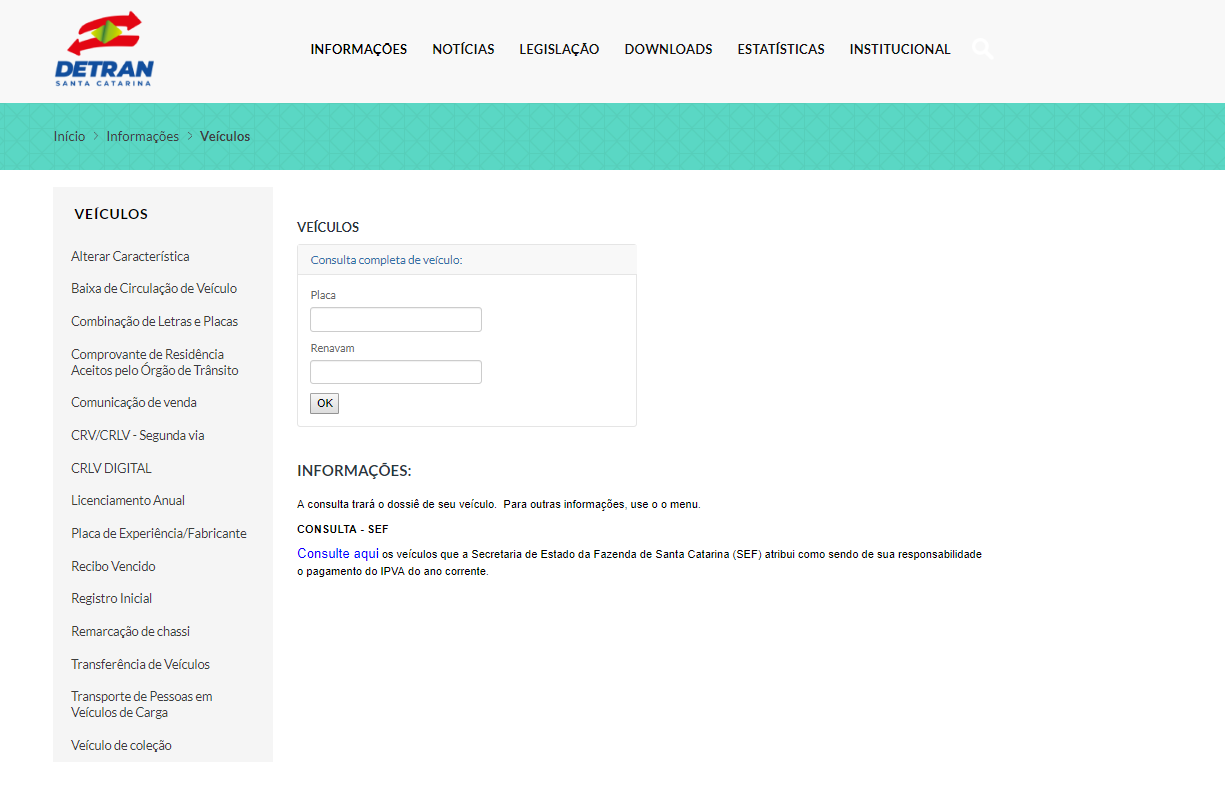Open the DOWNLOADS menu
This screenshot has width=1225, height=798.
[x=667, y=48]
